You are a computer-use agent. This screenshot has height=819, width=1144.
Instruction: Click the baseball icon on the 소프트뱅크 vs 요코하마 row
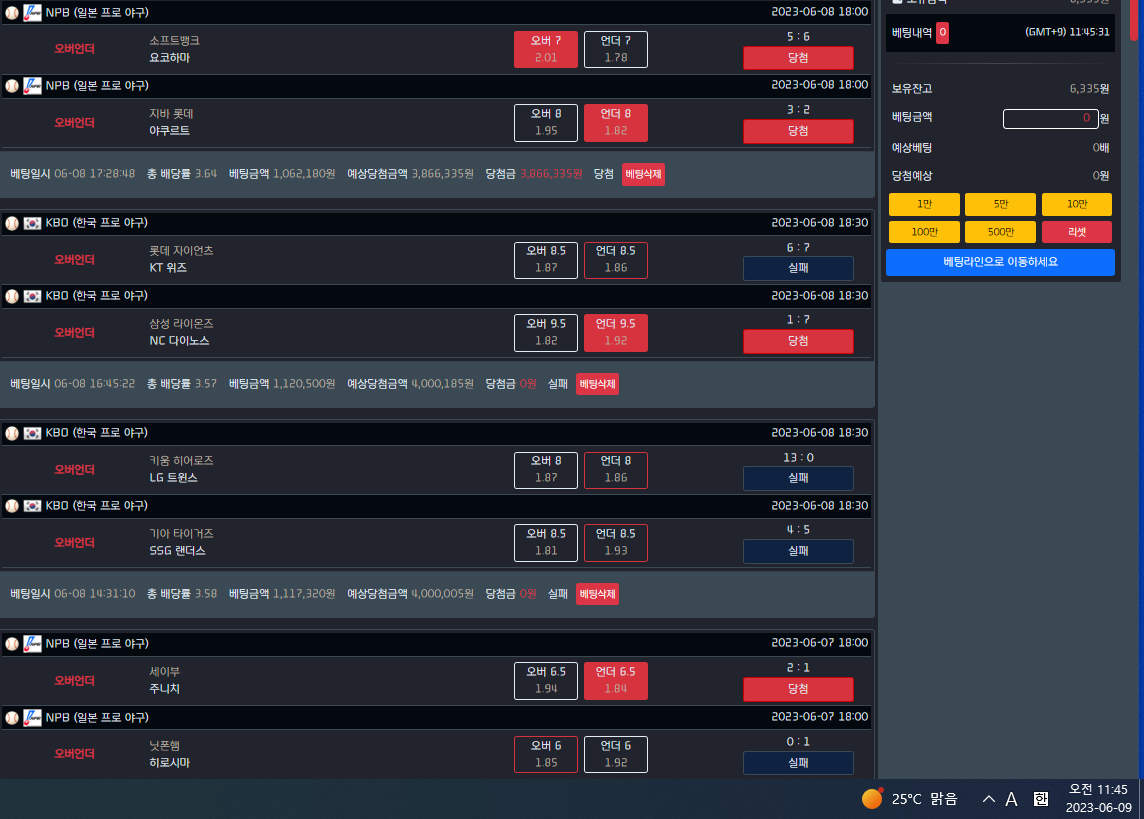[12, 13]
